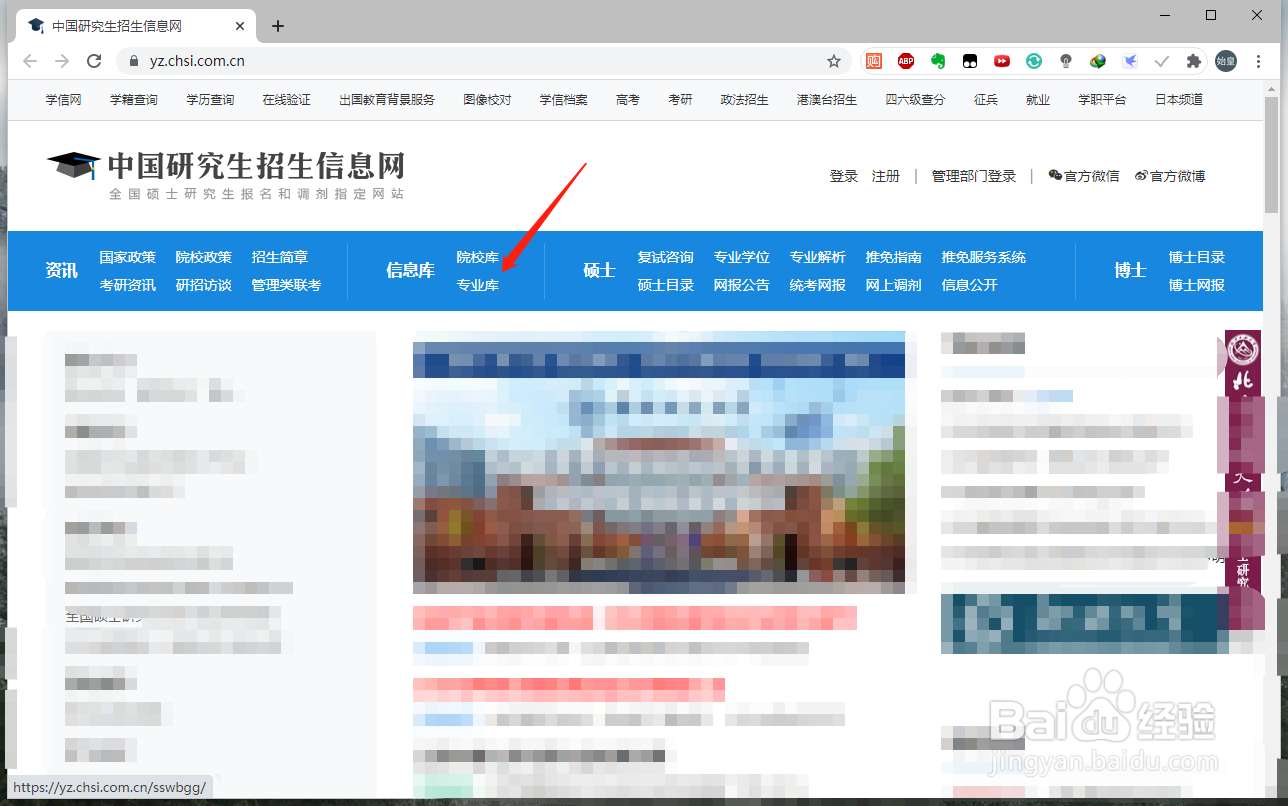Open 出国教育背景服务 in top navigation
The width and height of the screenshot is (1288, 806).
[x=387, y=100]
